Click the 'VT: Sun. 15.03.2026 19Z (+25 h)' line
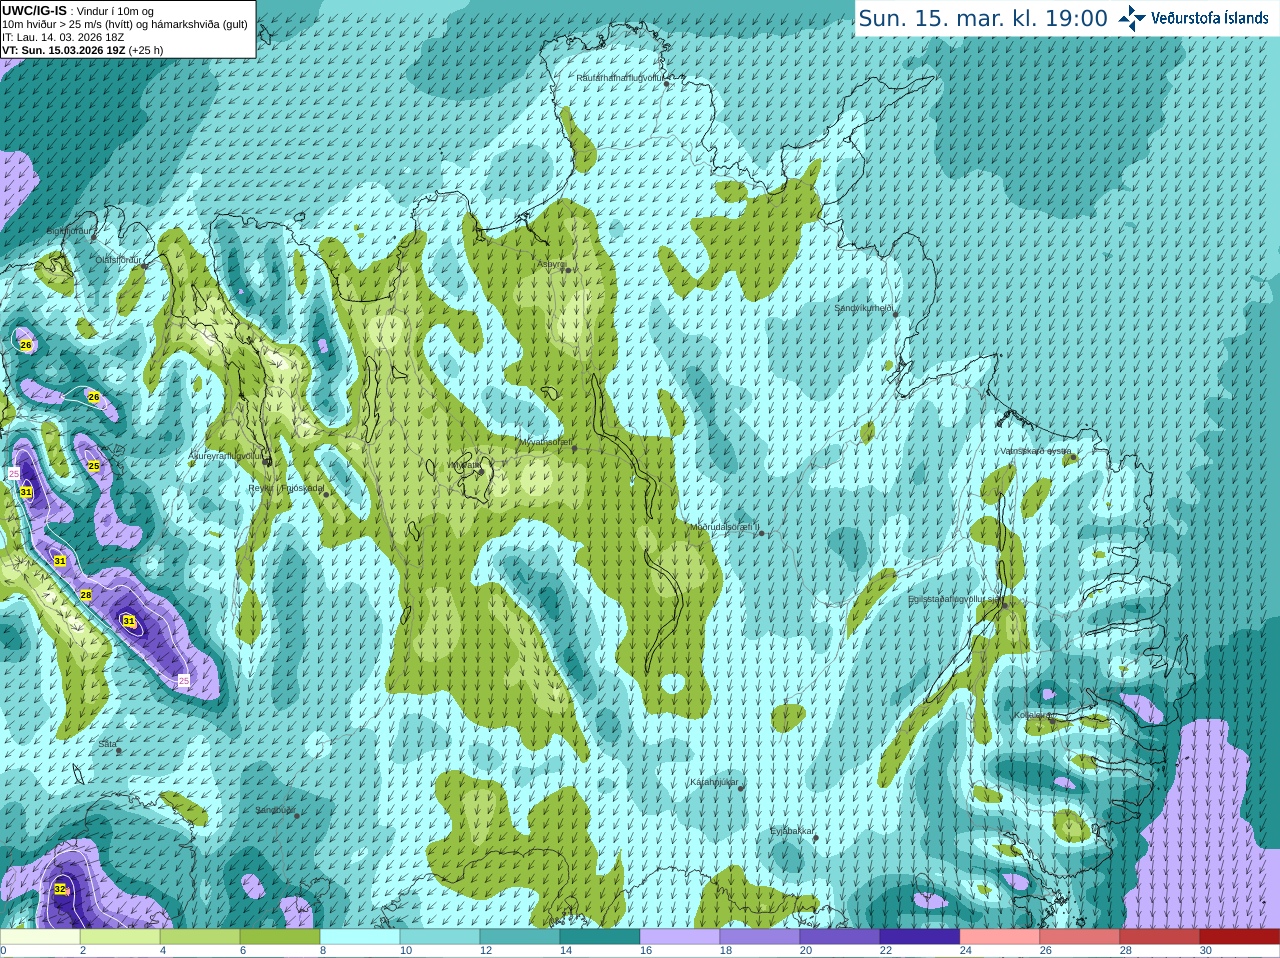Viewport: 1280px width, 958px height. tap(83, 50)
